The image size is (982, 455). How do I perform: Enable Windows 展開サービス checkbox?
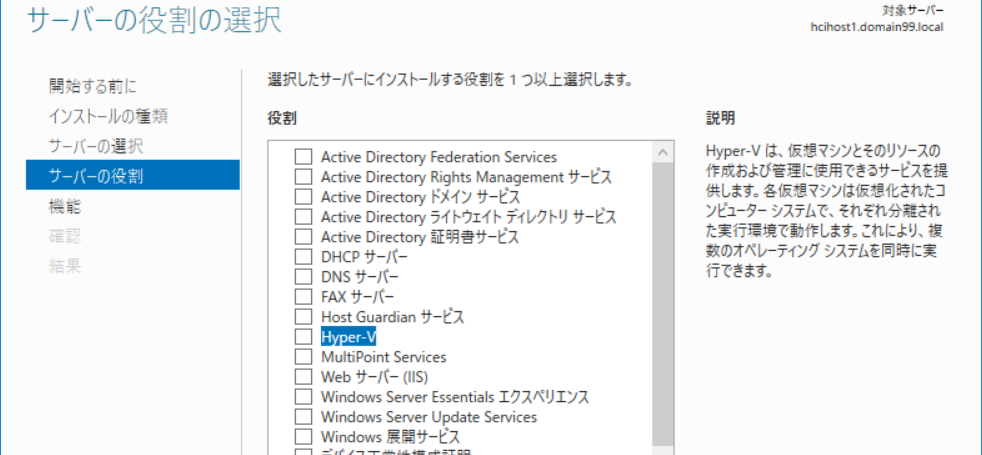pos(303,437)
